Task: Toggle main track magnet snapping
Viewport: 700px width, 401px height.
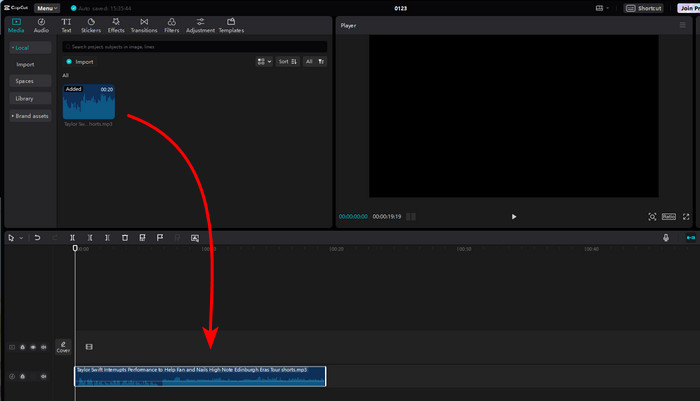Action: coord(691,238)
